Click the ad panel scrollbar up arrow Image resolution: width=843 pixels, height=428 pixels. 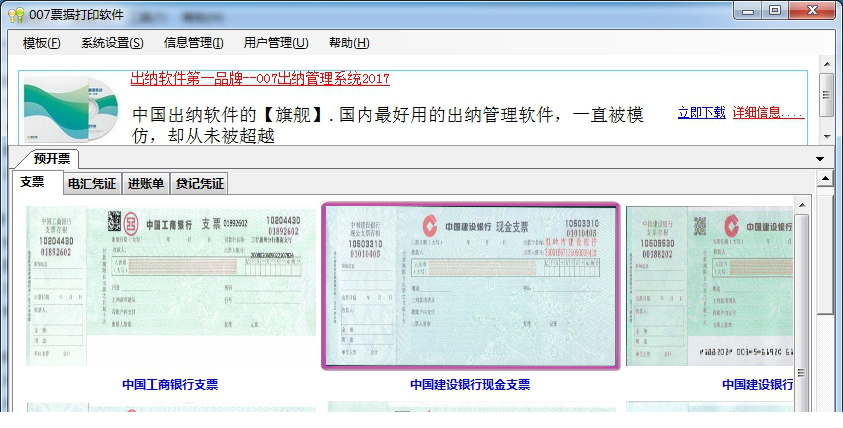point(827,63)
